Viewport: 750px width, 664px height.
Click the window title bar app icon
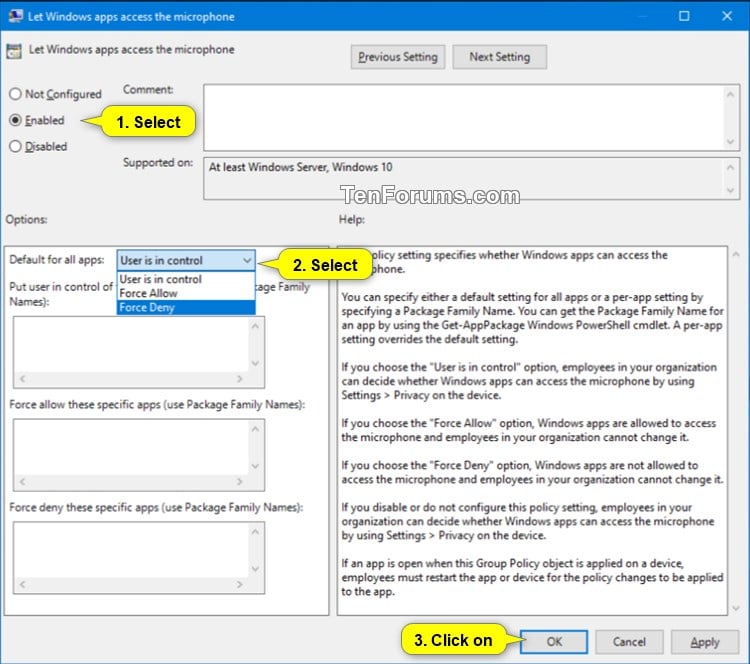(15, 16)
